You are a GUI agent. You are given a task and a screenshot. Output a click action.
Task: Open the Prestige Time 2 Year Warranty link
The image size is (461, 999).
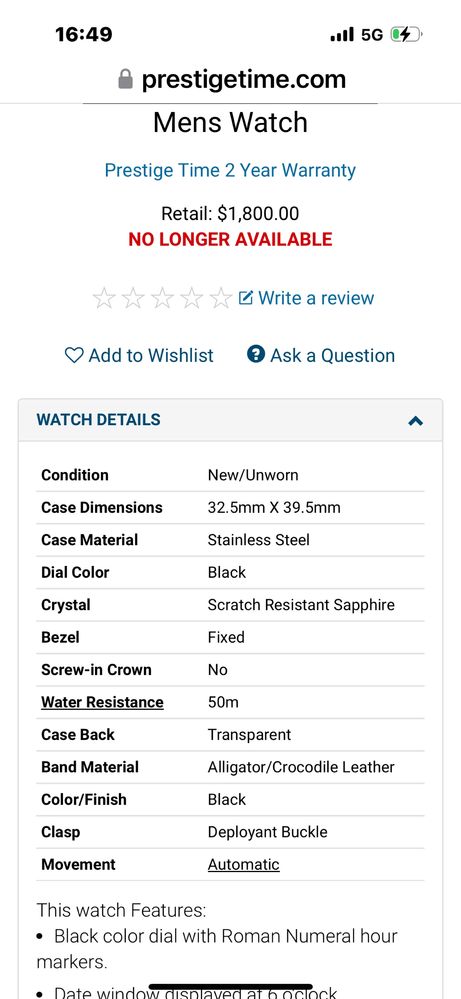230,170
